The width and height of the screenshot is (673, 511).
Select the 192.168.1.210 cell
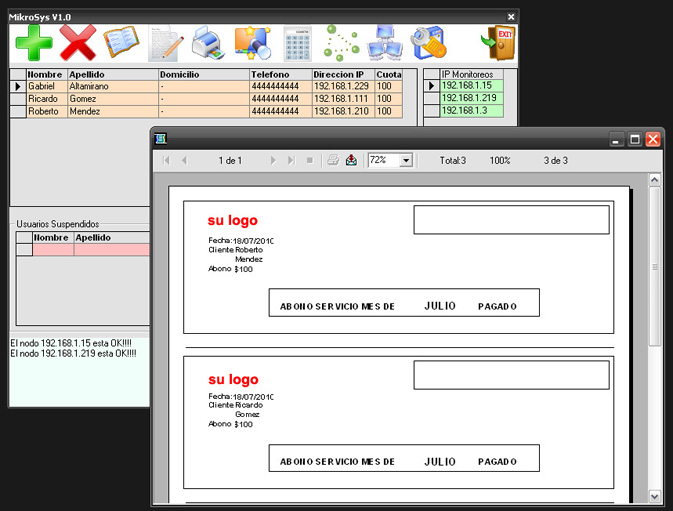coord(343,112)
